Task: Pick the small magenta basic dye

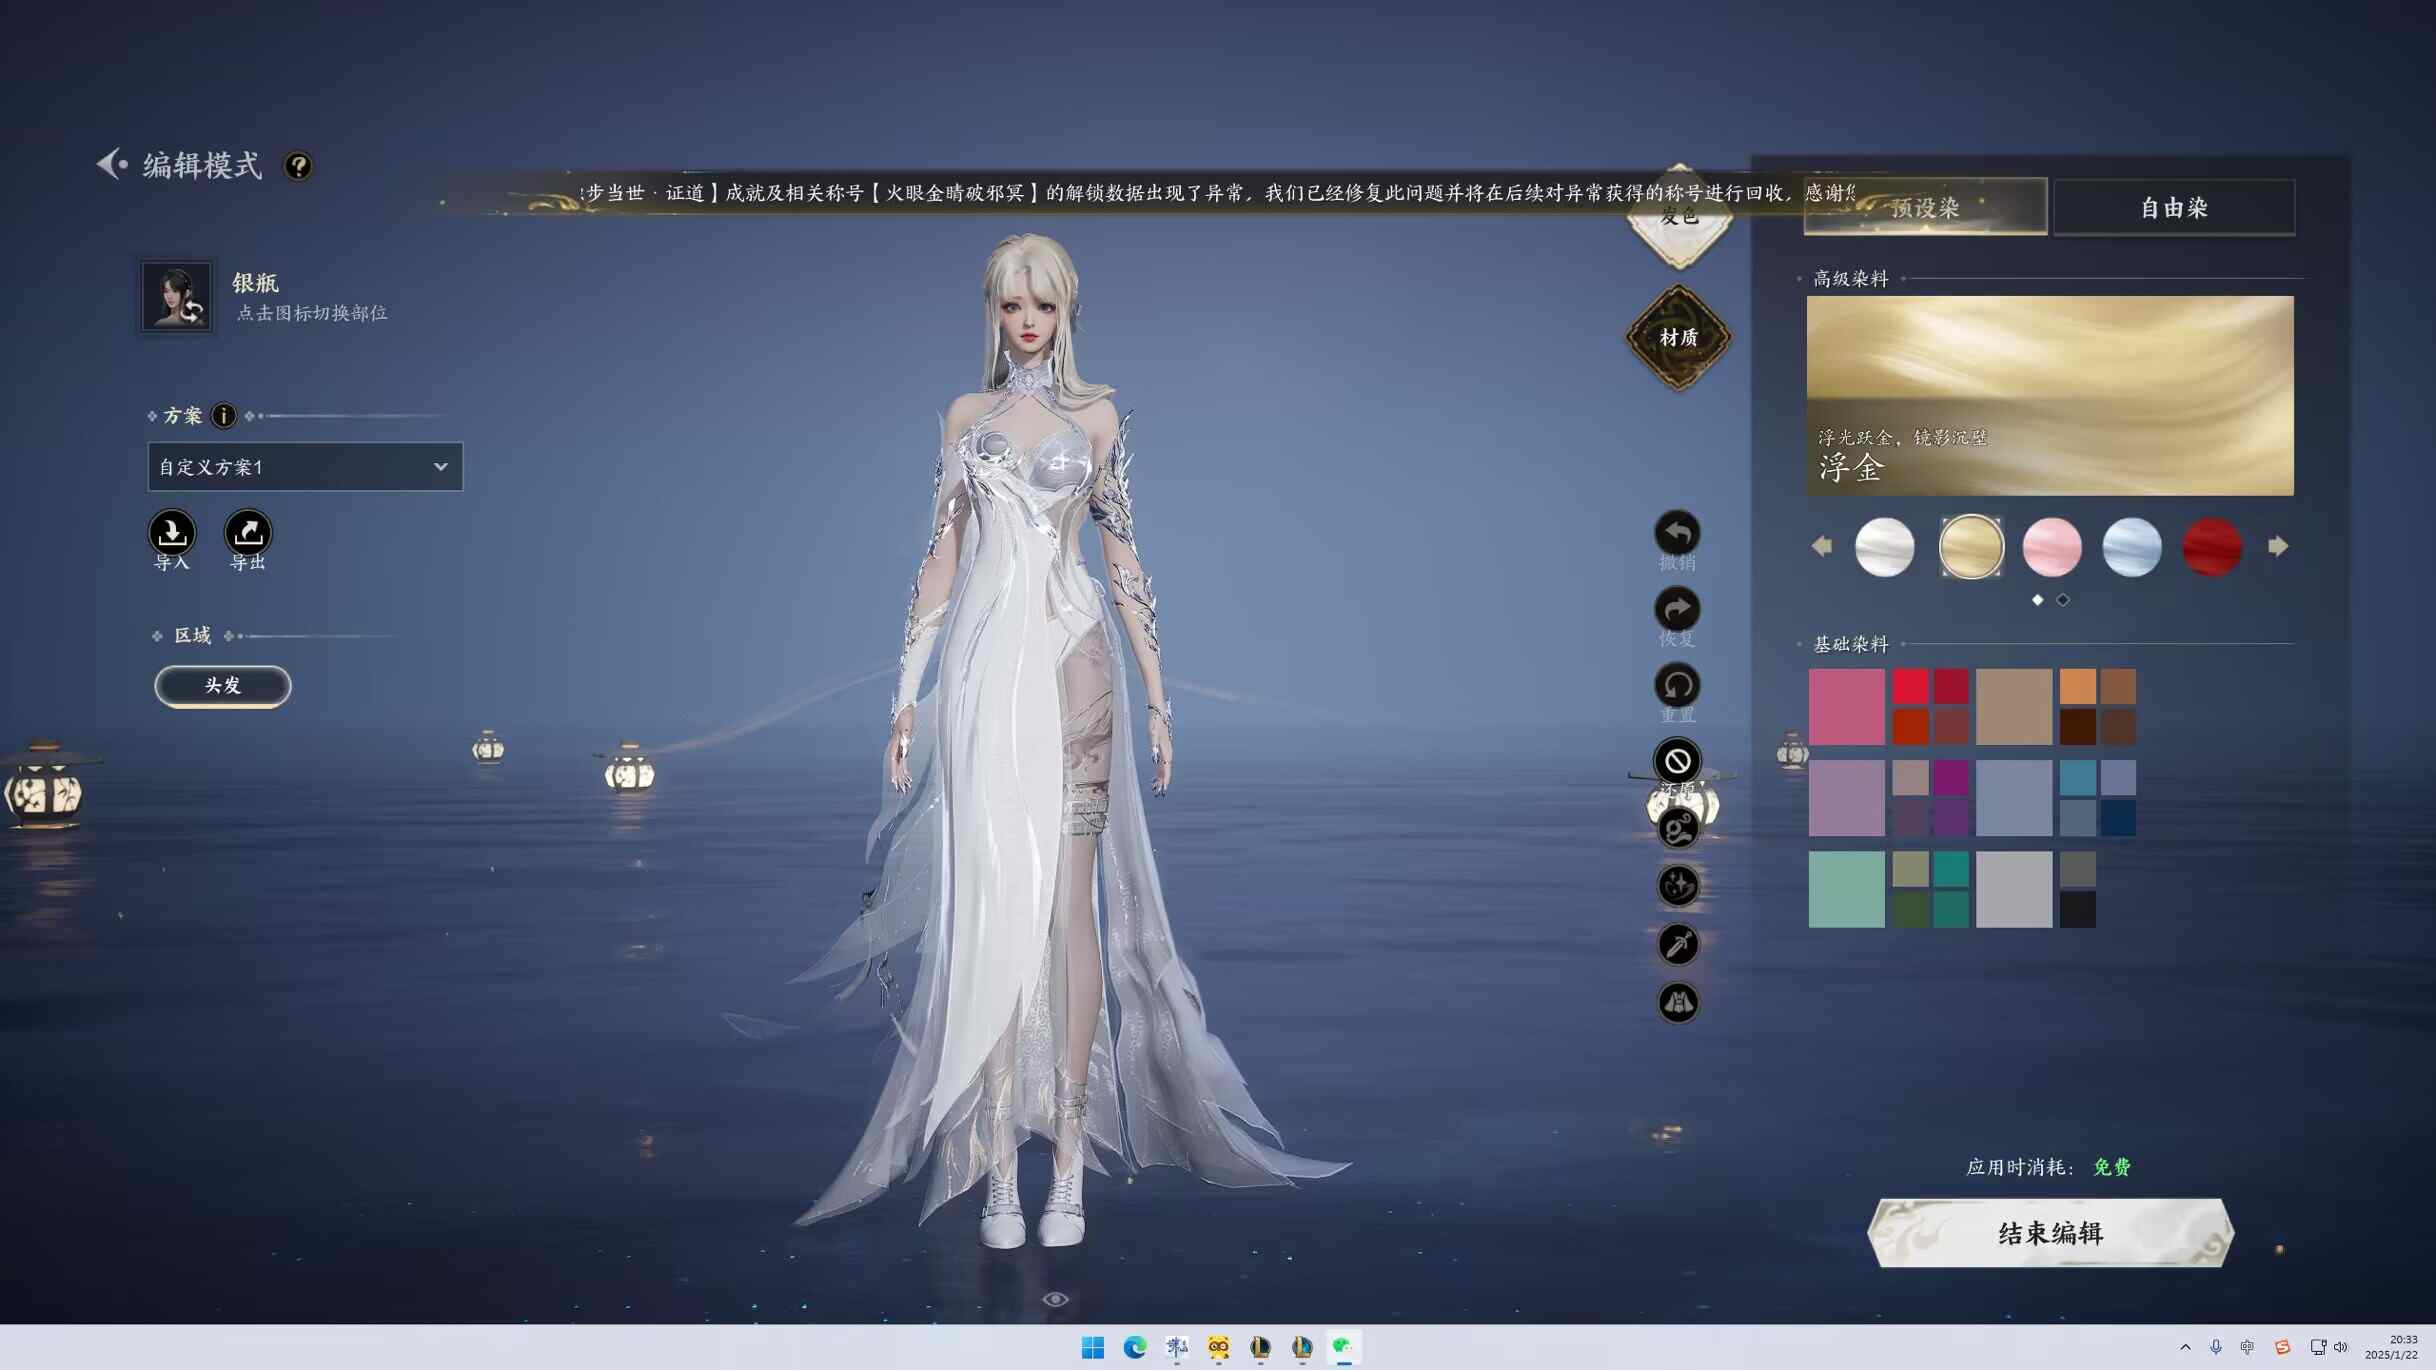Action: pyautogui.click(x=1950, y=778)
